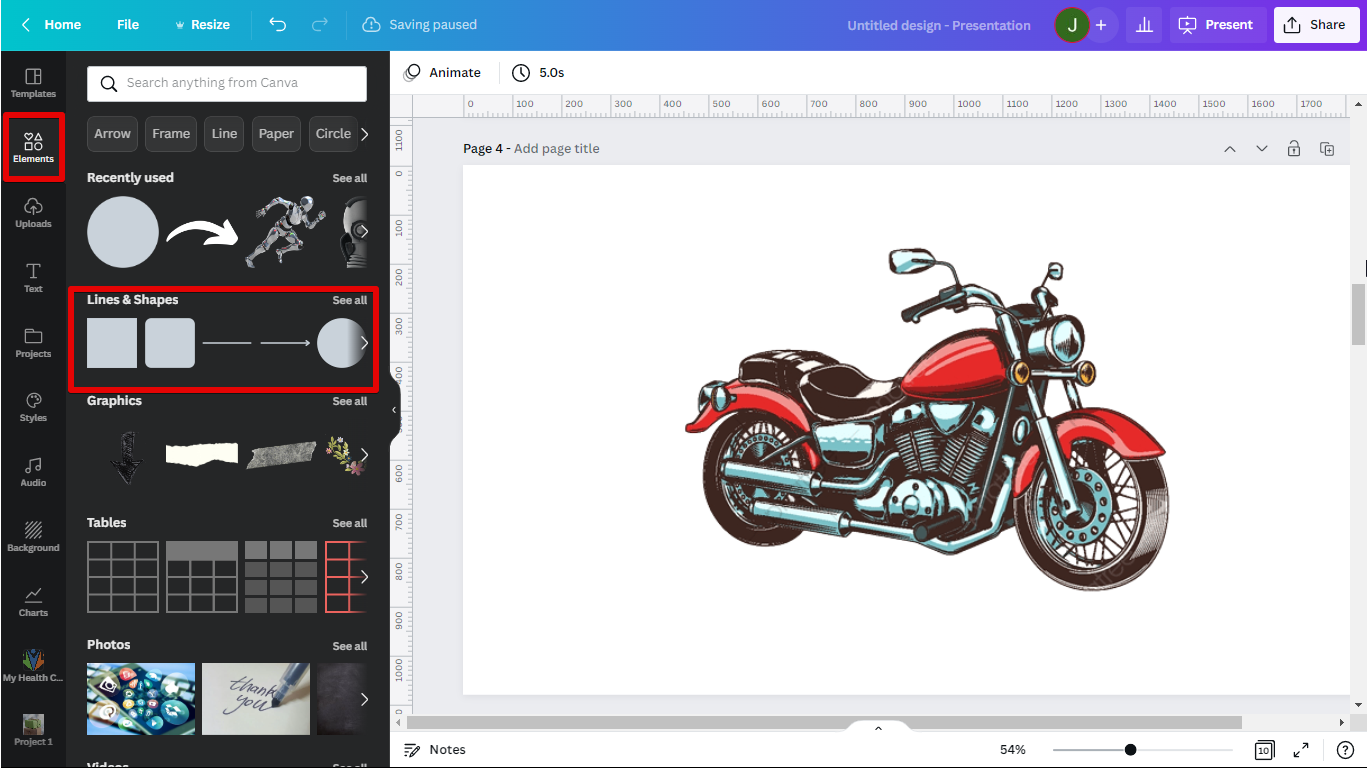Toggle grid view page count button
The height and width of the screenshot is (768, 1367).
(x=1264, y=750)
